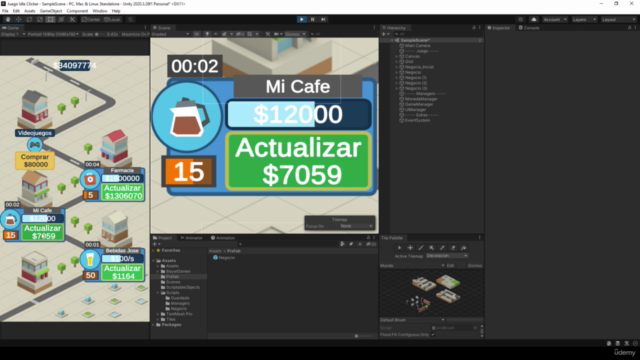Open the Account dropdown
Viewport: 640px width, 360px height.
coord(555,19)
